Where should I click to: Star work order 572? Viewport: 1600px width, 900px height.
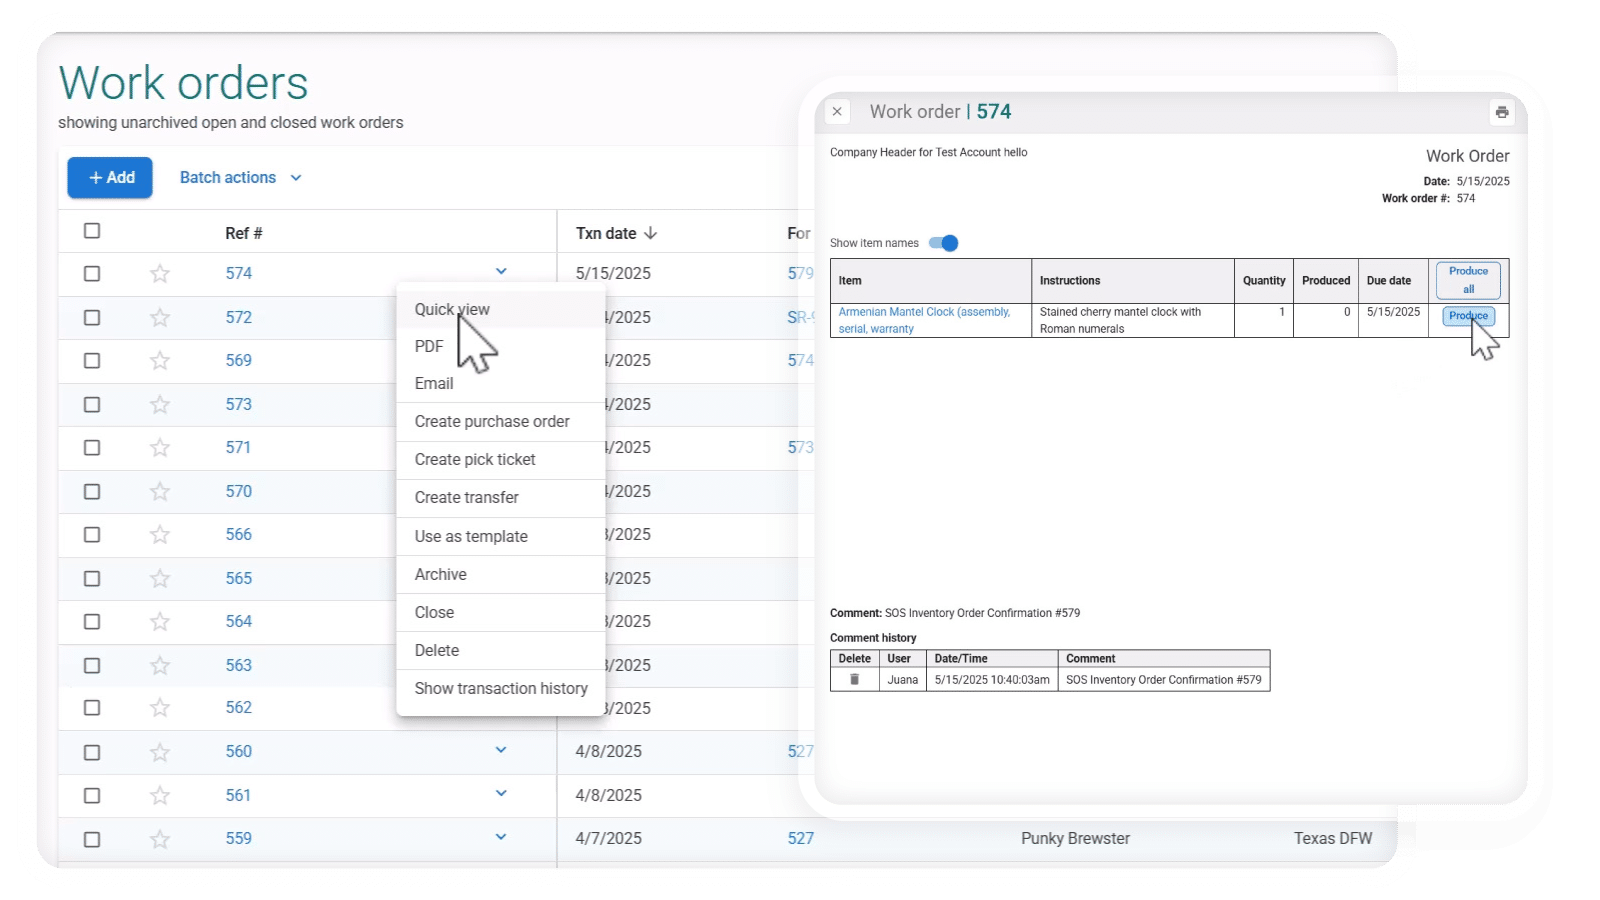coord(160,318)
